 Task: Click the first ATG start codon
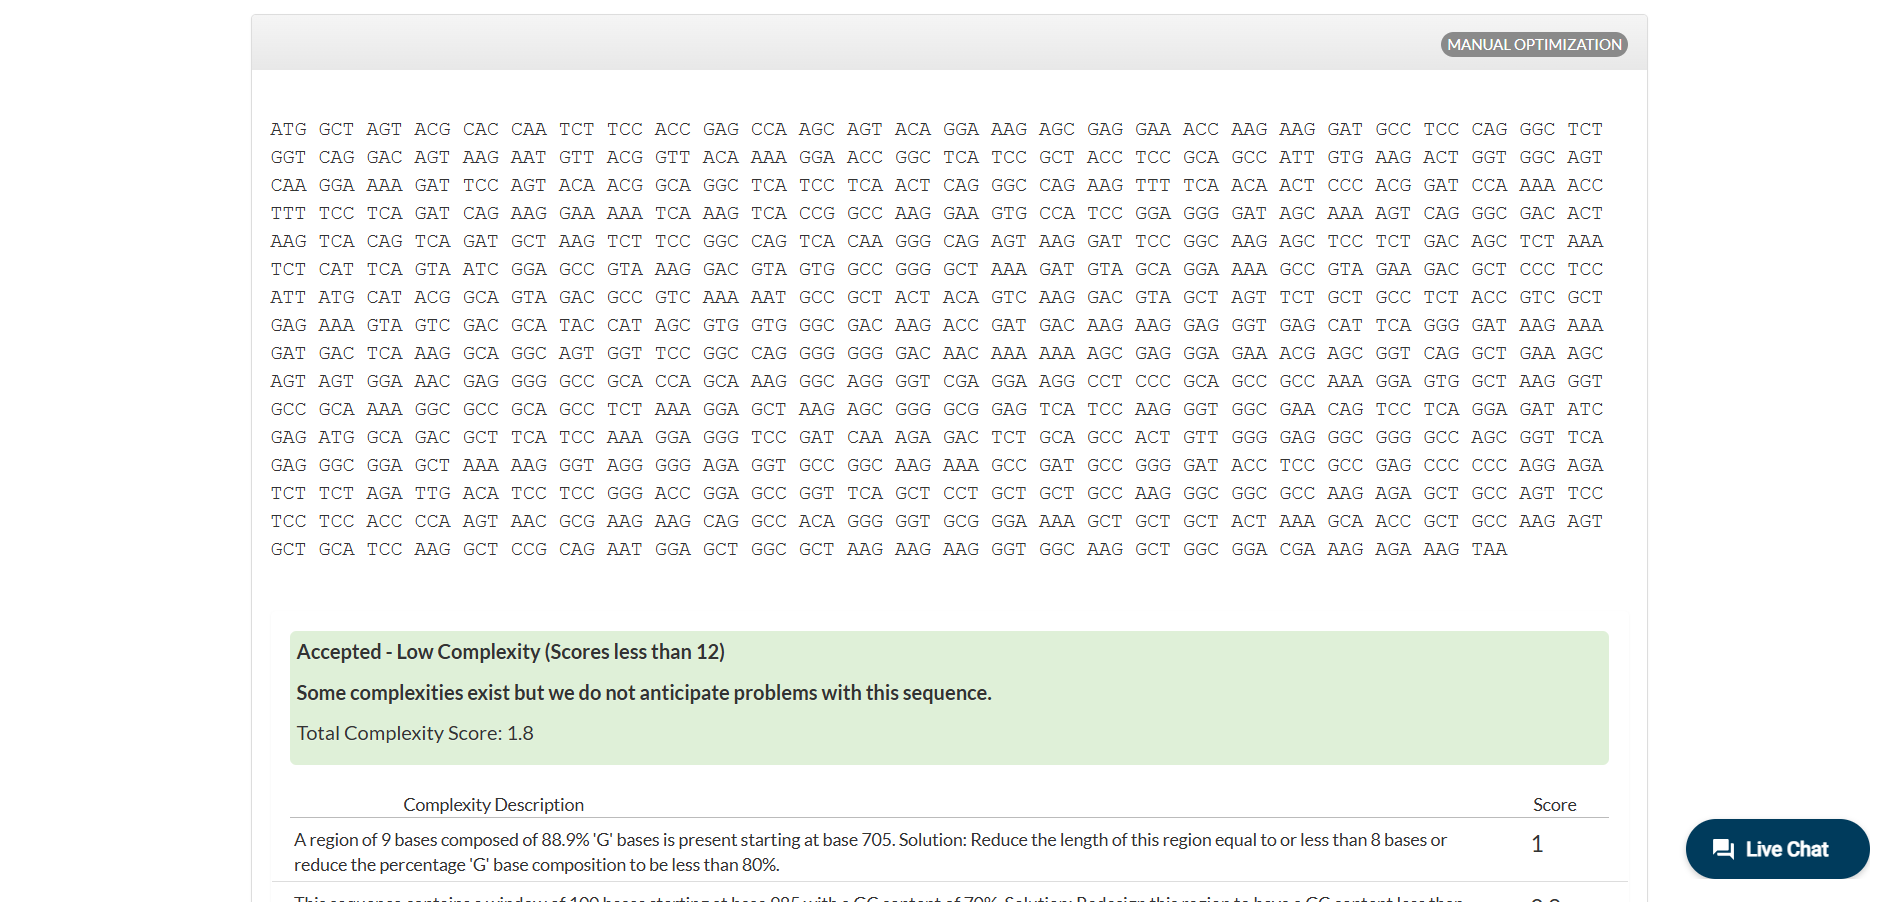point(288,129)
